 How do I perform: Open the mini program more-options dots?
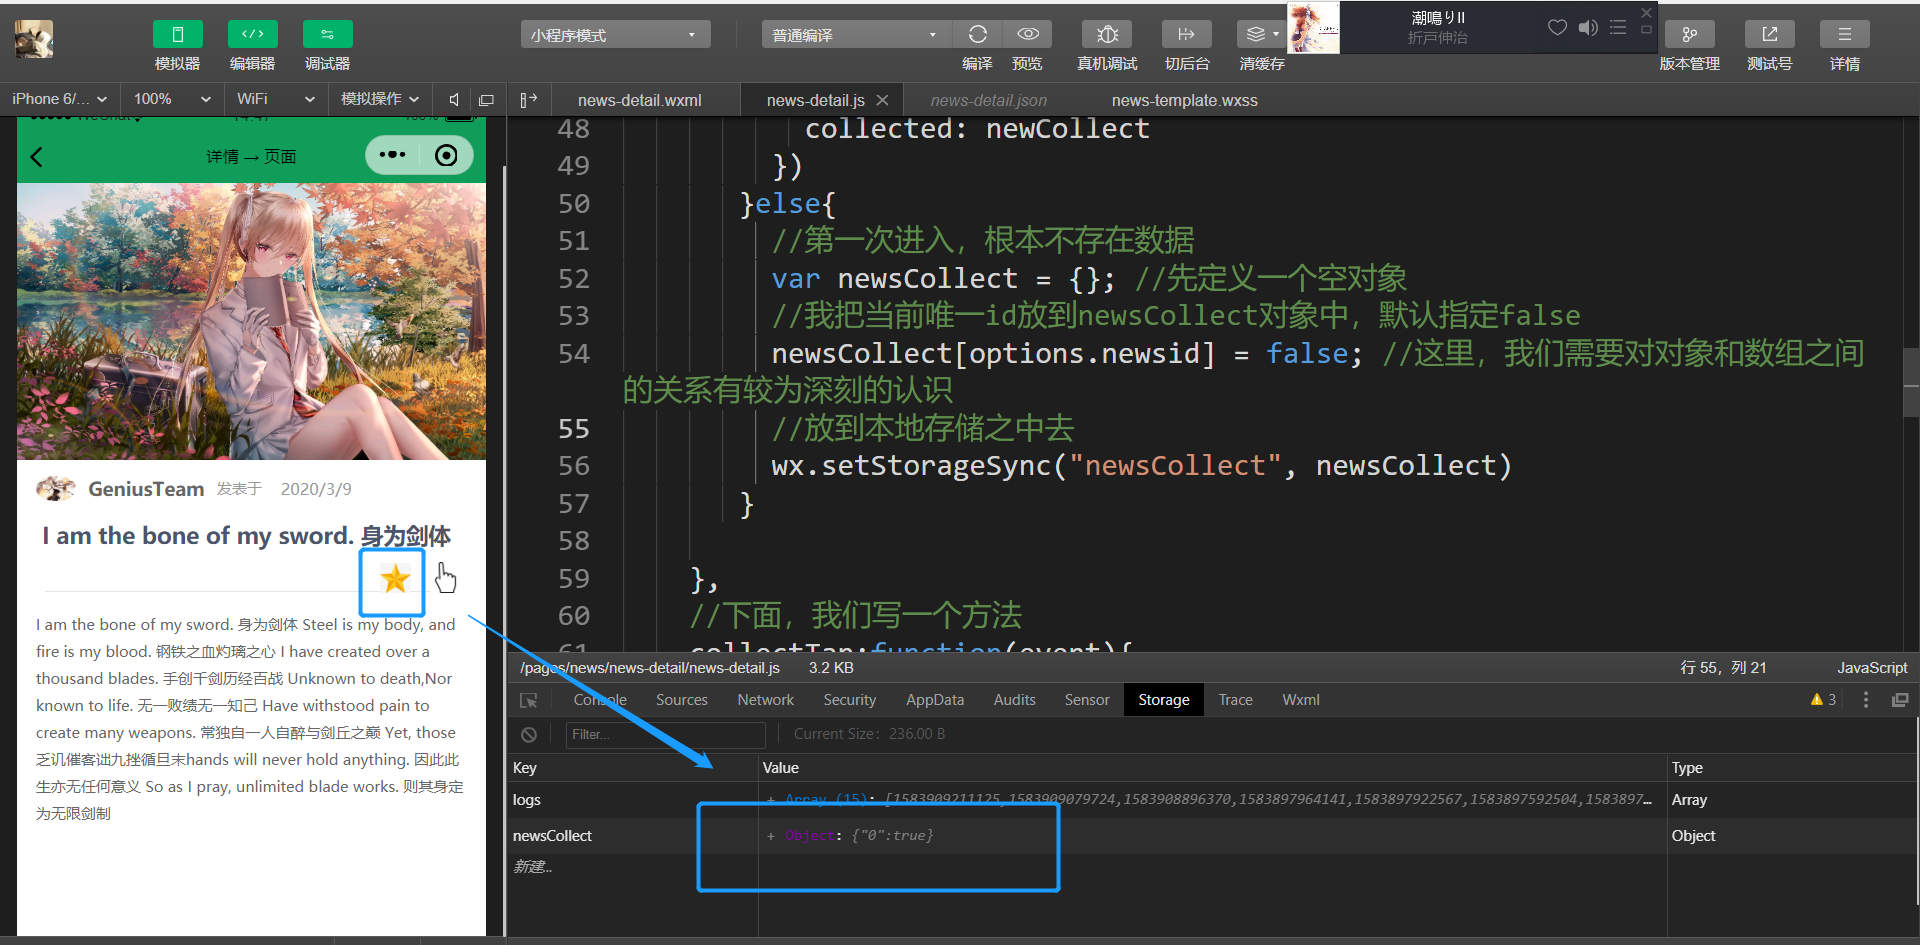click(x=393, y=155)
